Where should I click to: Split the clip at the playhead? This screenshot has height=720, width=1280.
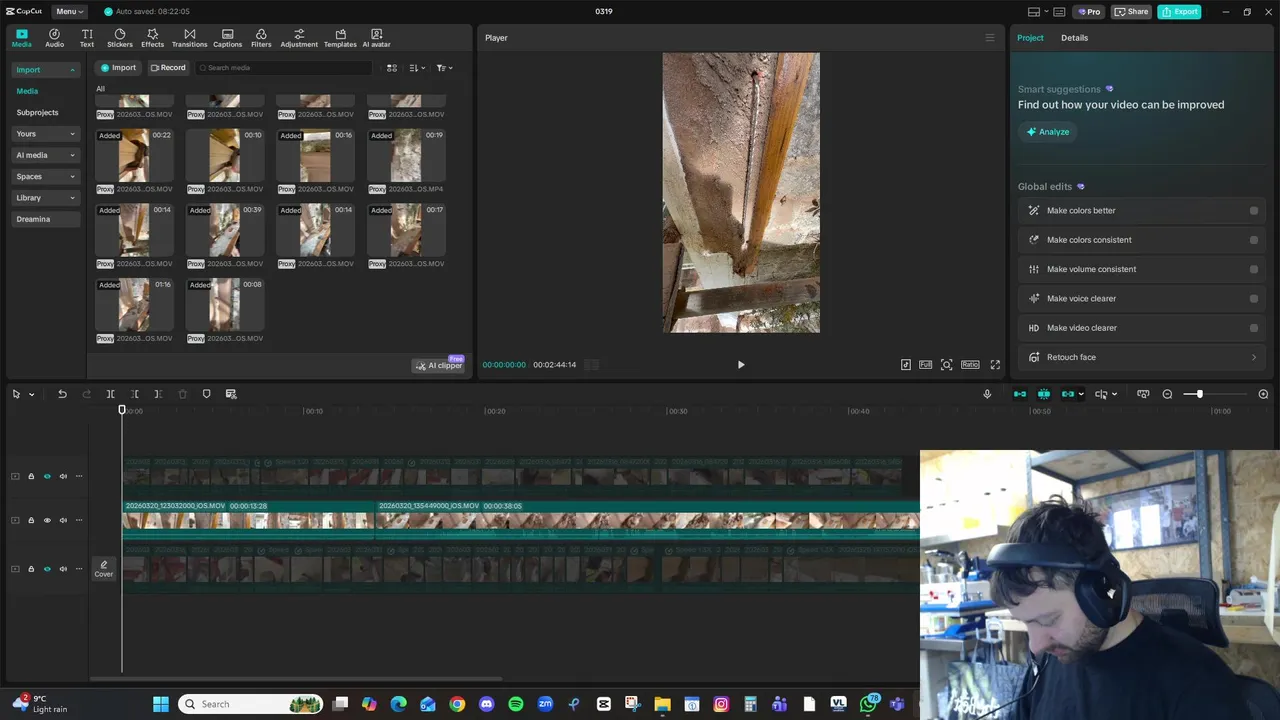(x=111, y=394)
